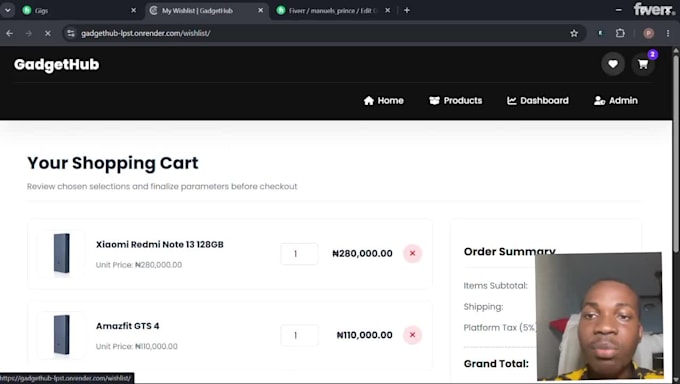Open the wishlist heart icon
Screen dimensions: 680x384
(613, 64)
